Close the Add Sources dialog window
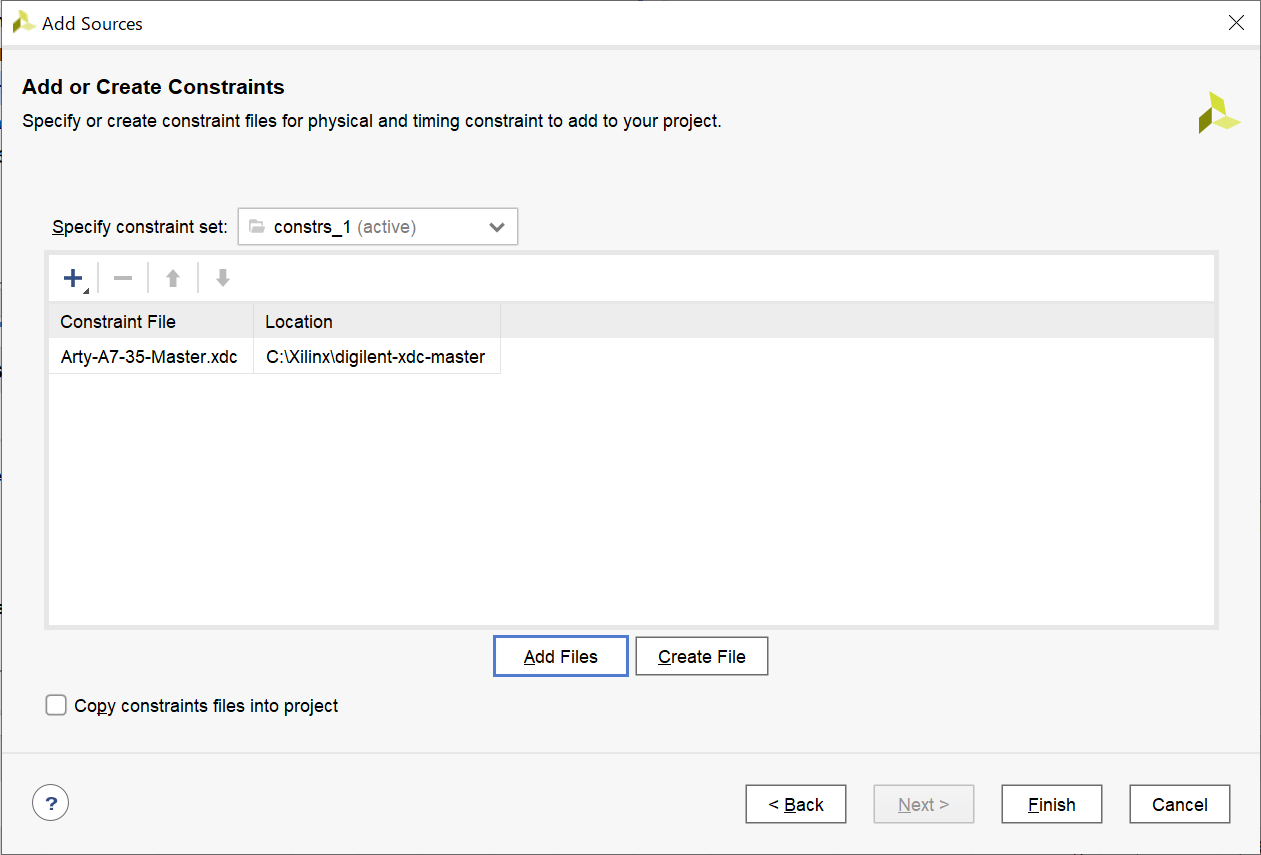1261x855 pixels. [x=1236, y=23]
